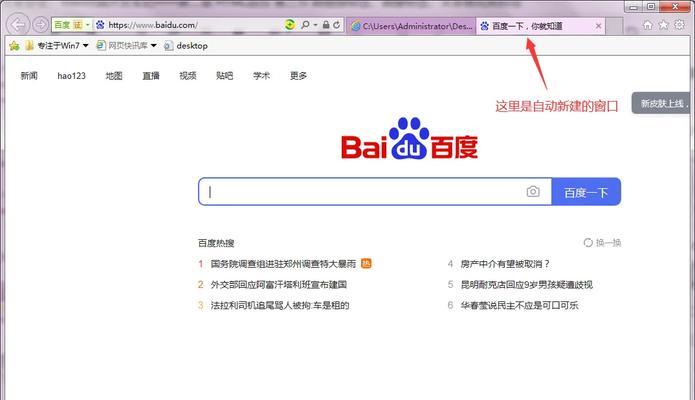
Task: Open the address bar search dropdown arrow
Action: coord(315,25)
